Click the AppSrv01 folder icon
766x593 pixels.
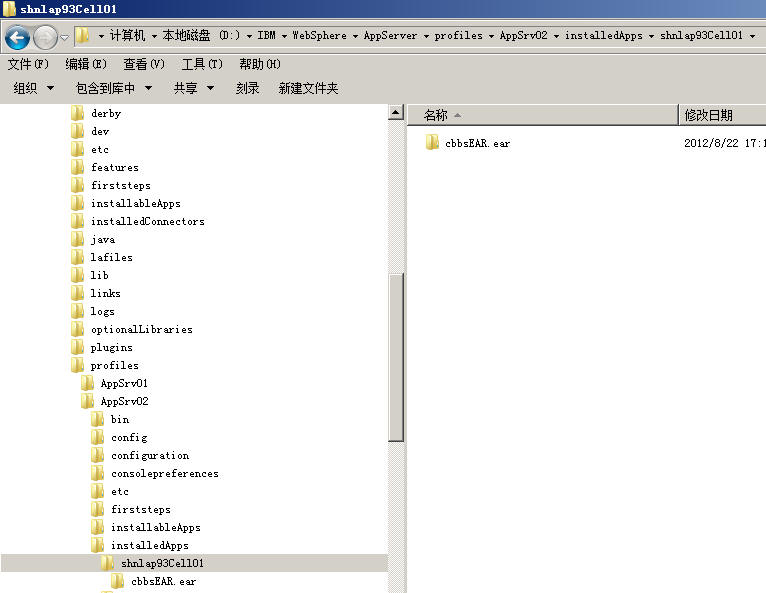click(x=87, y=383)
